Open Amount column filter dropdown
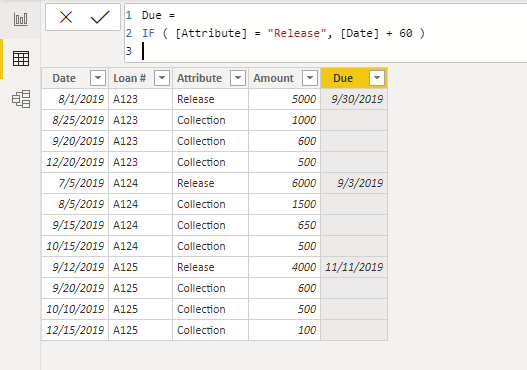 [x=310, y=78]
